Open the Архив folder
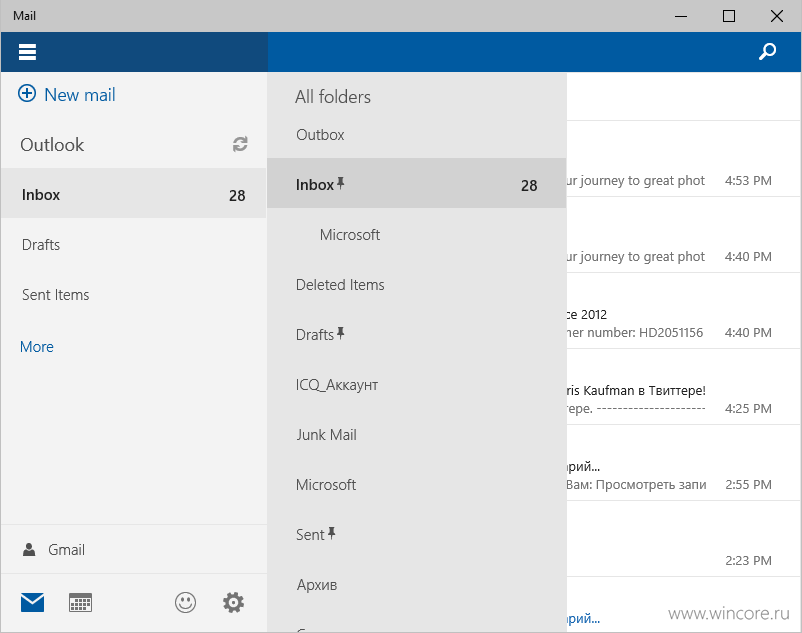The width and height of the screenshot is (802, 633). 416,584
